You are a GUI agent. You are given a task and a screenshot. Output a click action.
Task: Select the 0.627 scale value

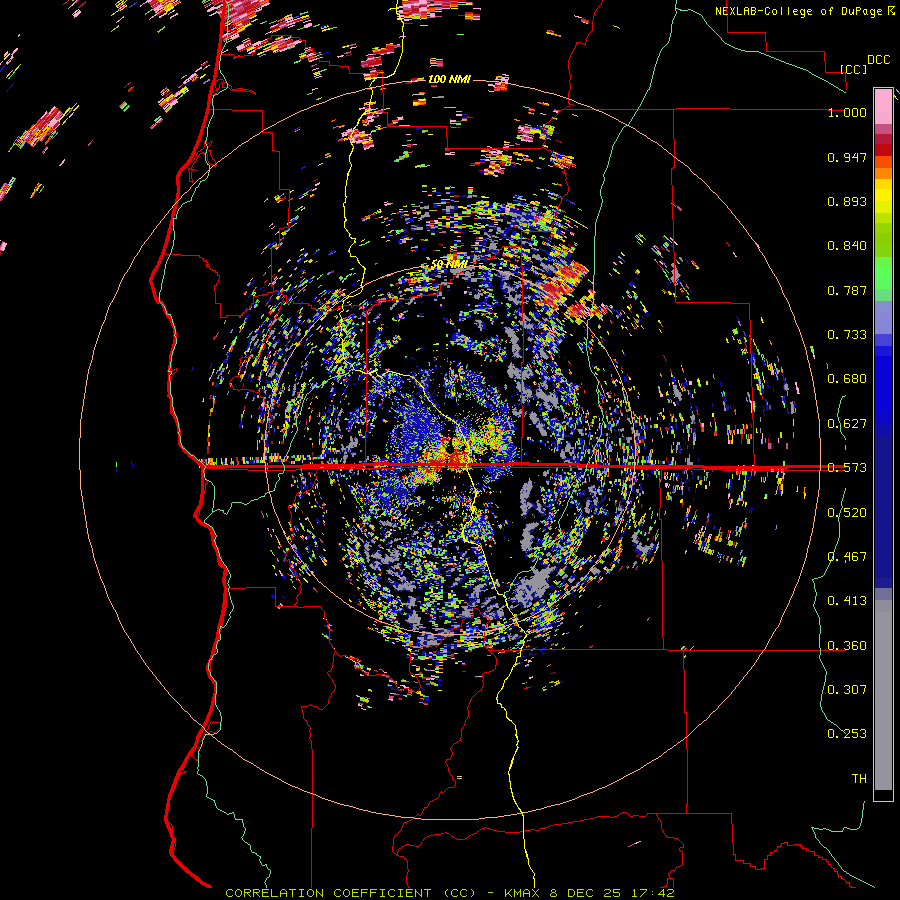coord(847,424)
